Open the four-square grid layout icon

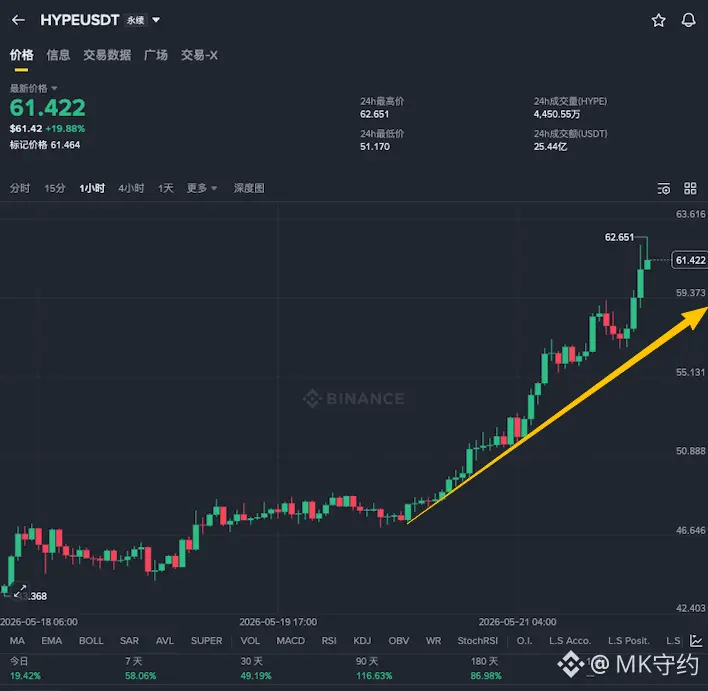(x=690, y=188)
